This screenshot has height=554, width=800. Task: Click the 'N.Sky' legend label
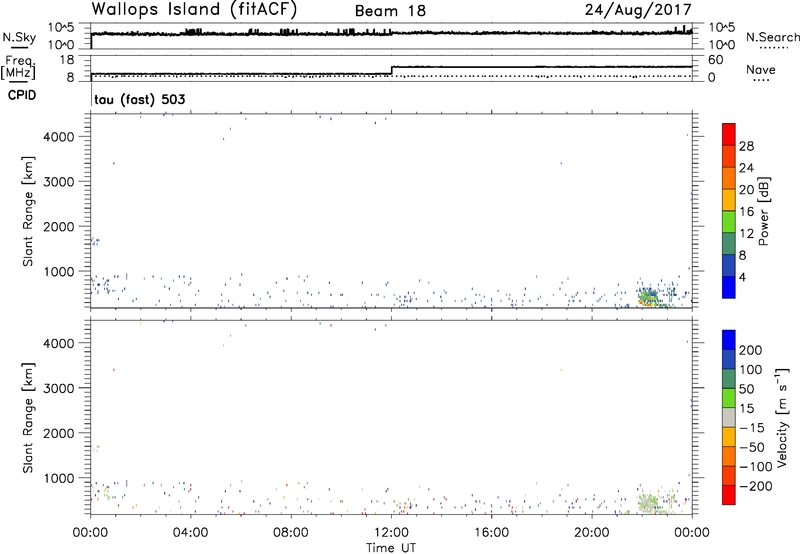coord(19,37)
